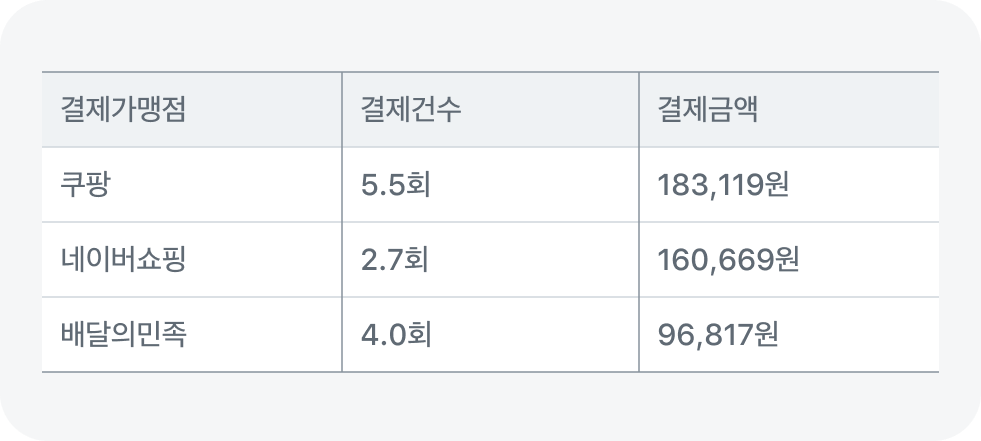Click the divider between 네이버쇼핑 and 2.7회
The width and height of the screenshot is (981, 441).
342,260
